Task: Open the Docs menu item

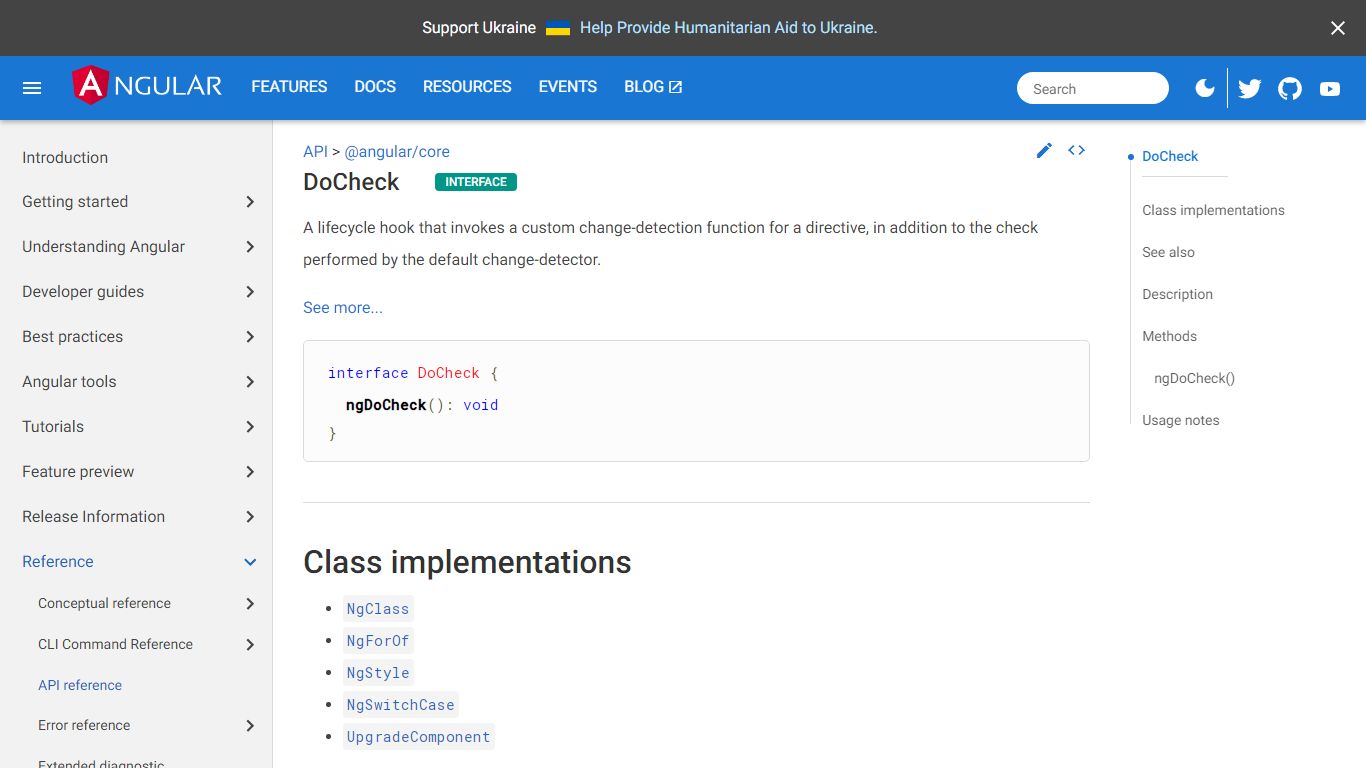Action: tap(375, 87)
